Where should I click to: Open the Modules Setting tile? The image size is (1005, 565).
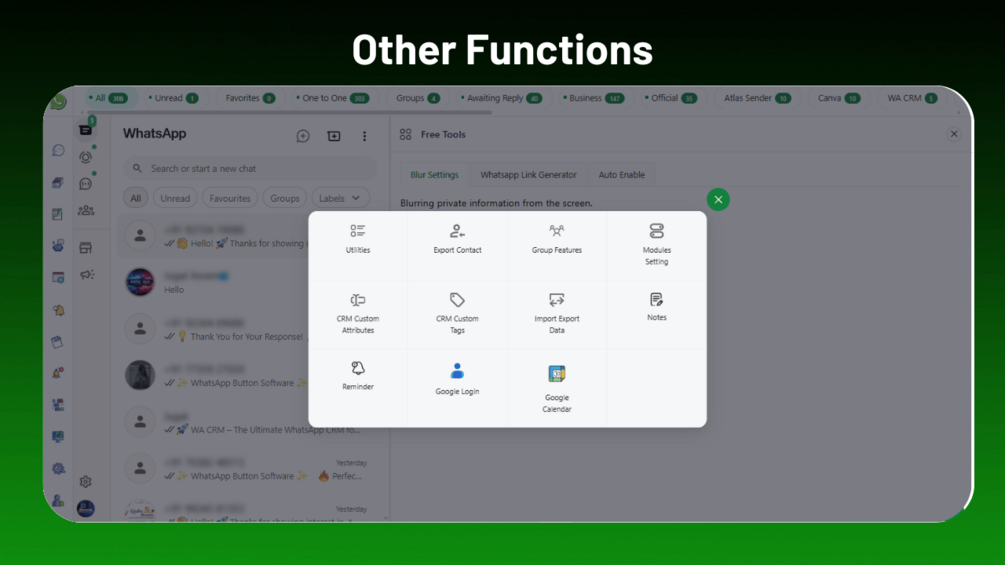656,244
